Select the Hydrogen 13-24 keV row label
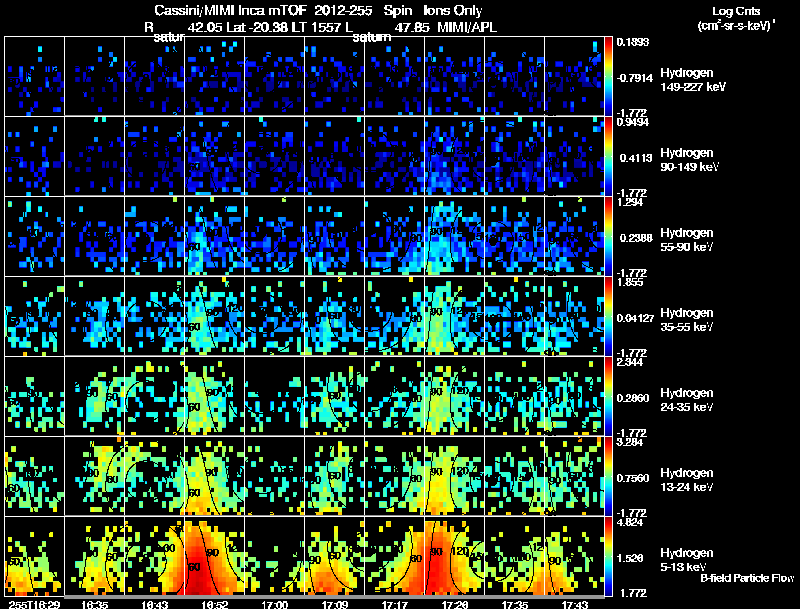 (x=687, y=480)
